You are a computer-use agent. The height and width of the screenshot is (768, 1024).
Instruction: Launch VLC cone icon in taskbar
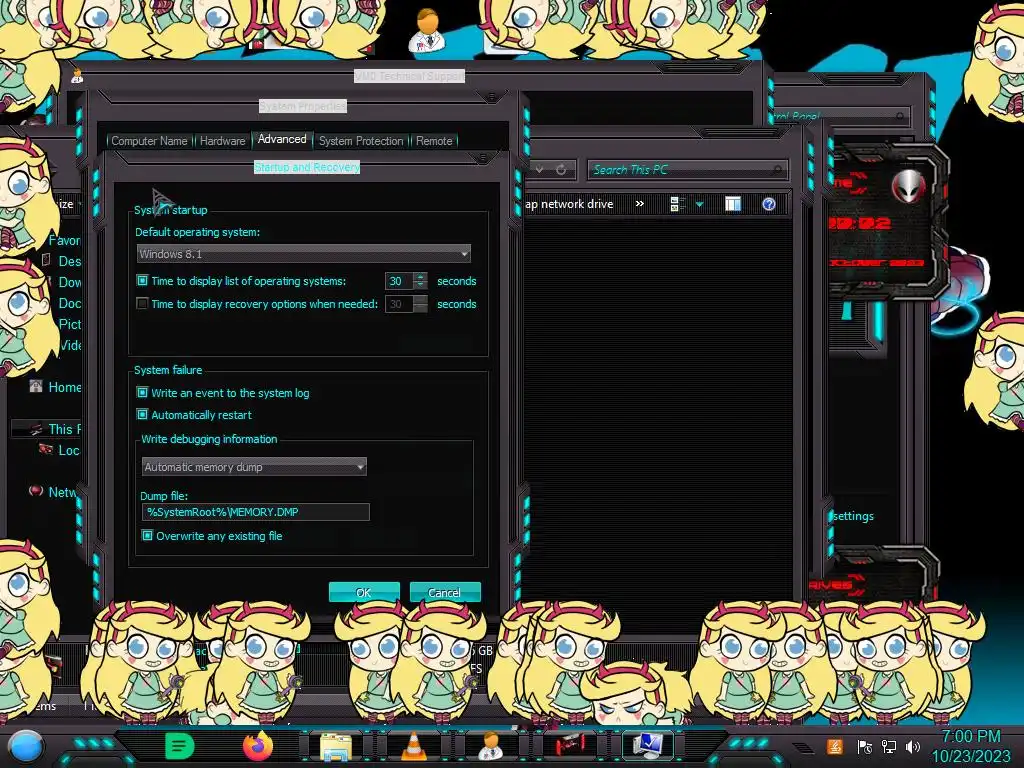413,746
